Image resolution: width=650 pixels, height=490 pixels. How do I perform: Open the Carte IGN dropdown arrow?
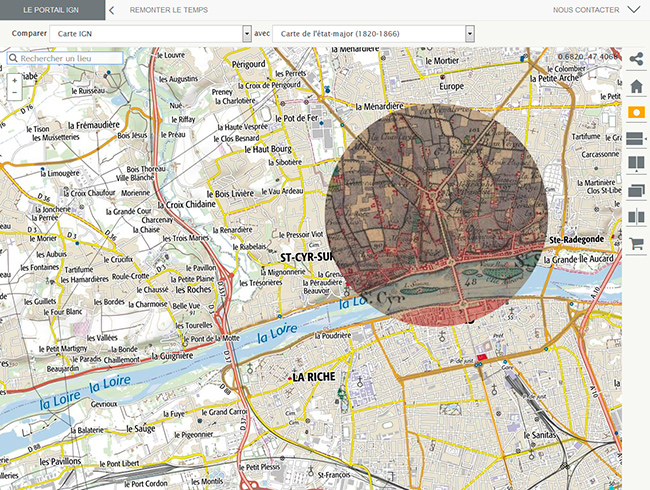[x=247, y=34]
